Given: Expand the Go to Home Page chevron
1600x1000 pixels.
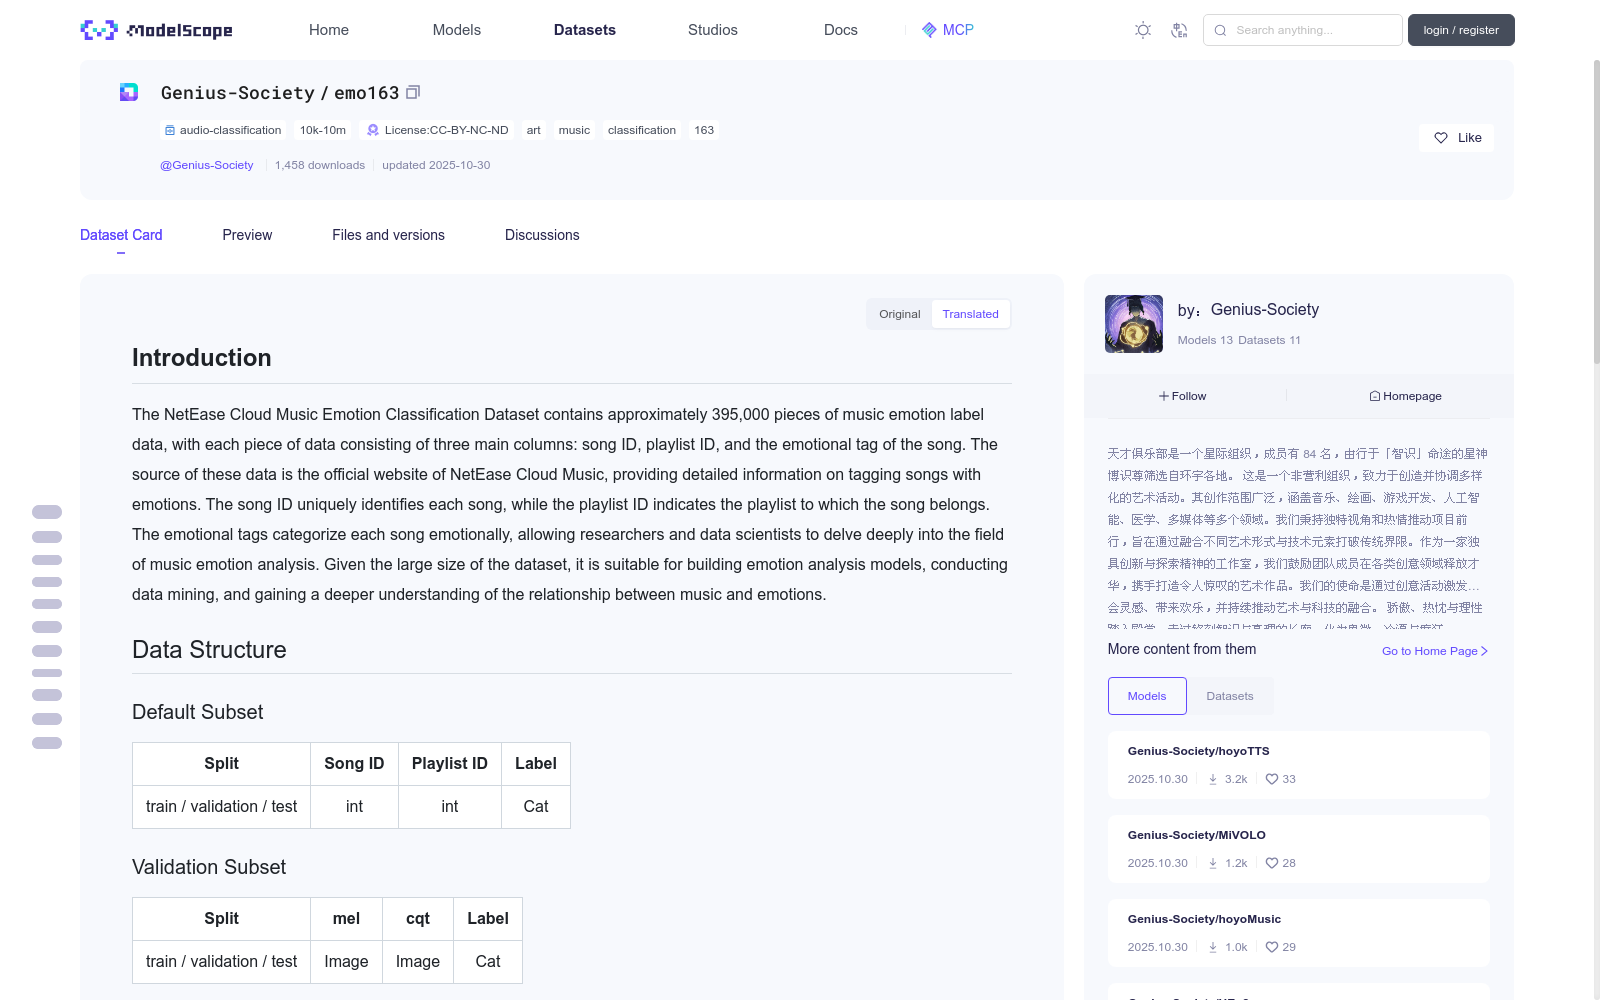Looking at the screenshot, I should point(1484,651).
